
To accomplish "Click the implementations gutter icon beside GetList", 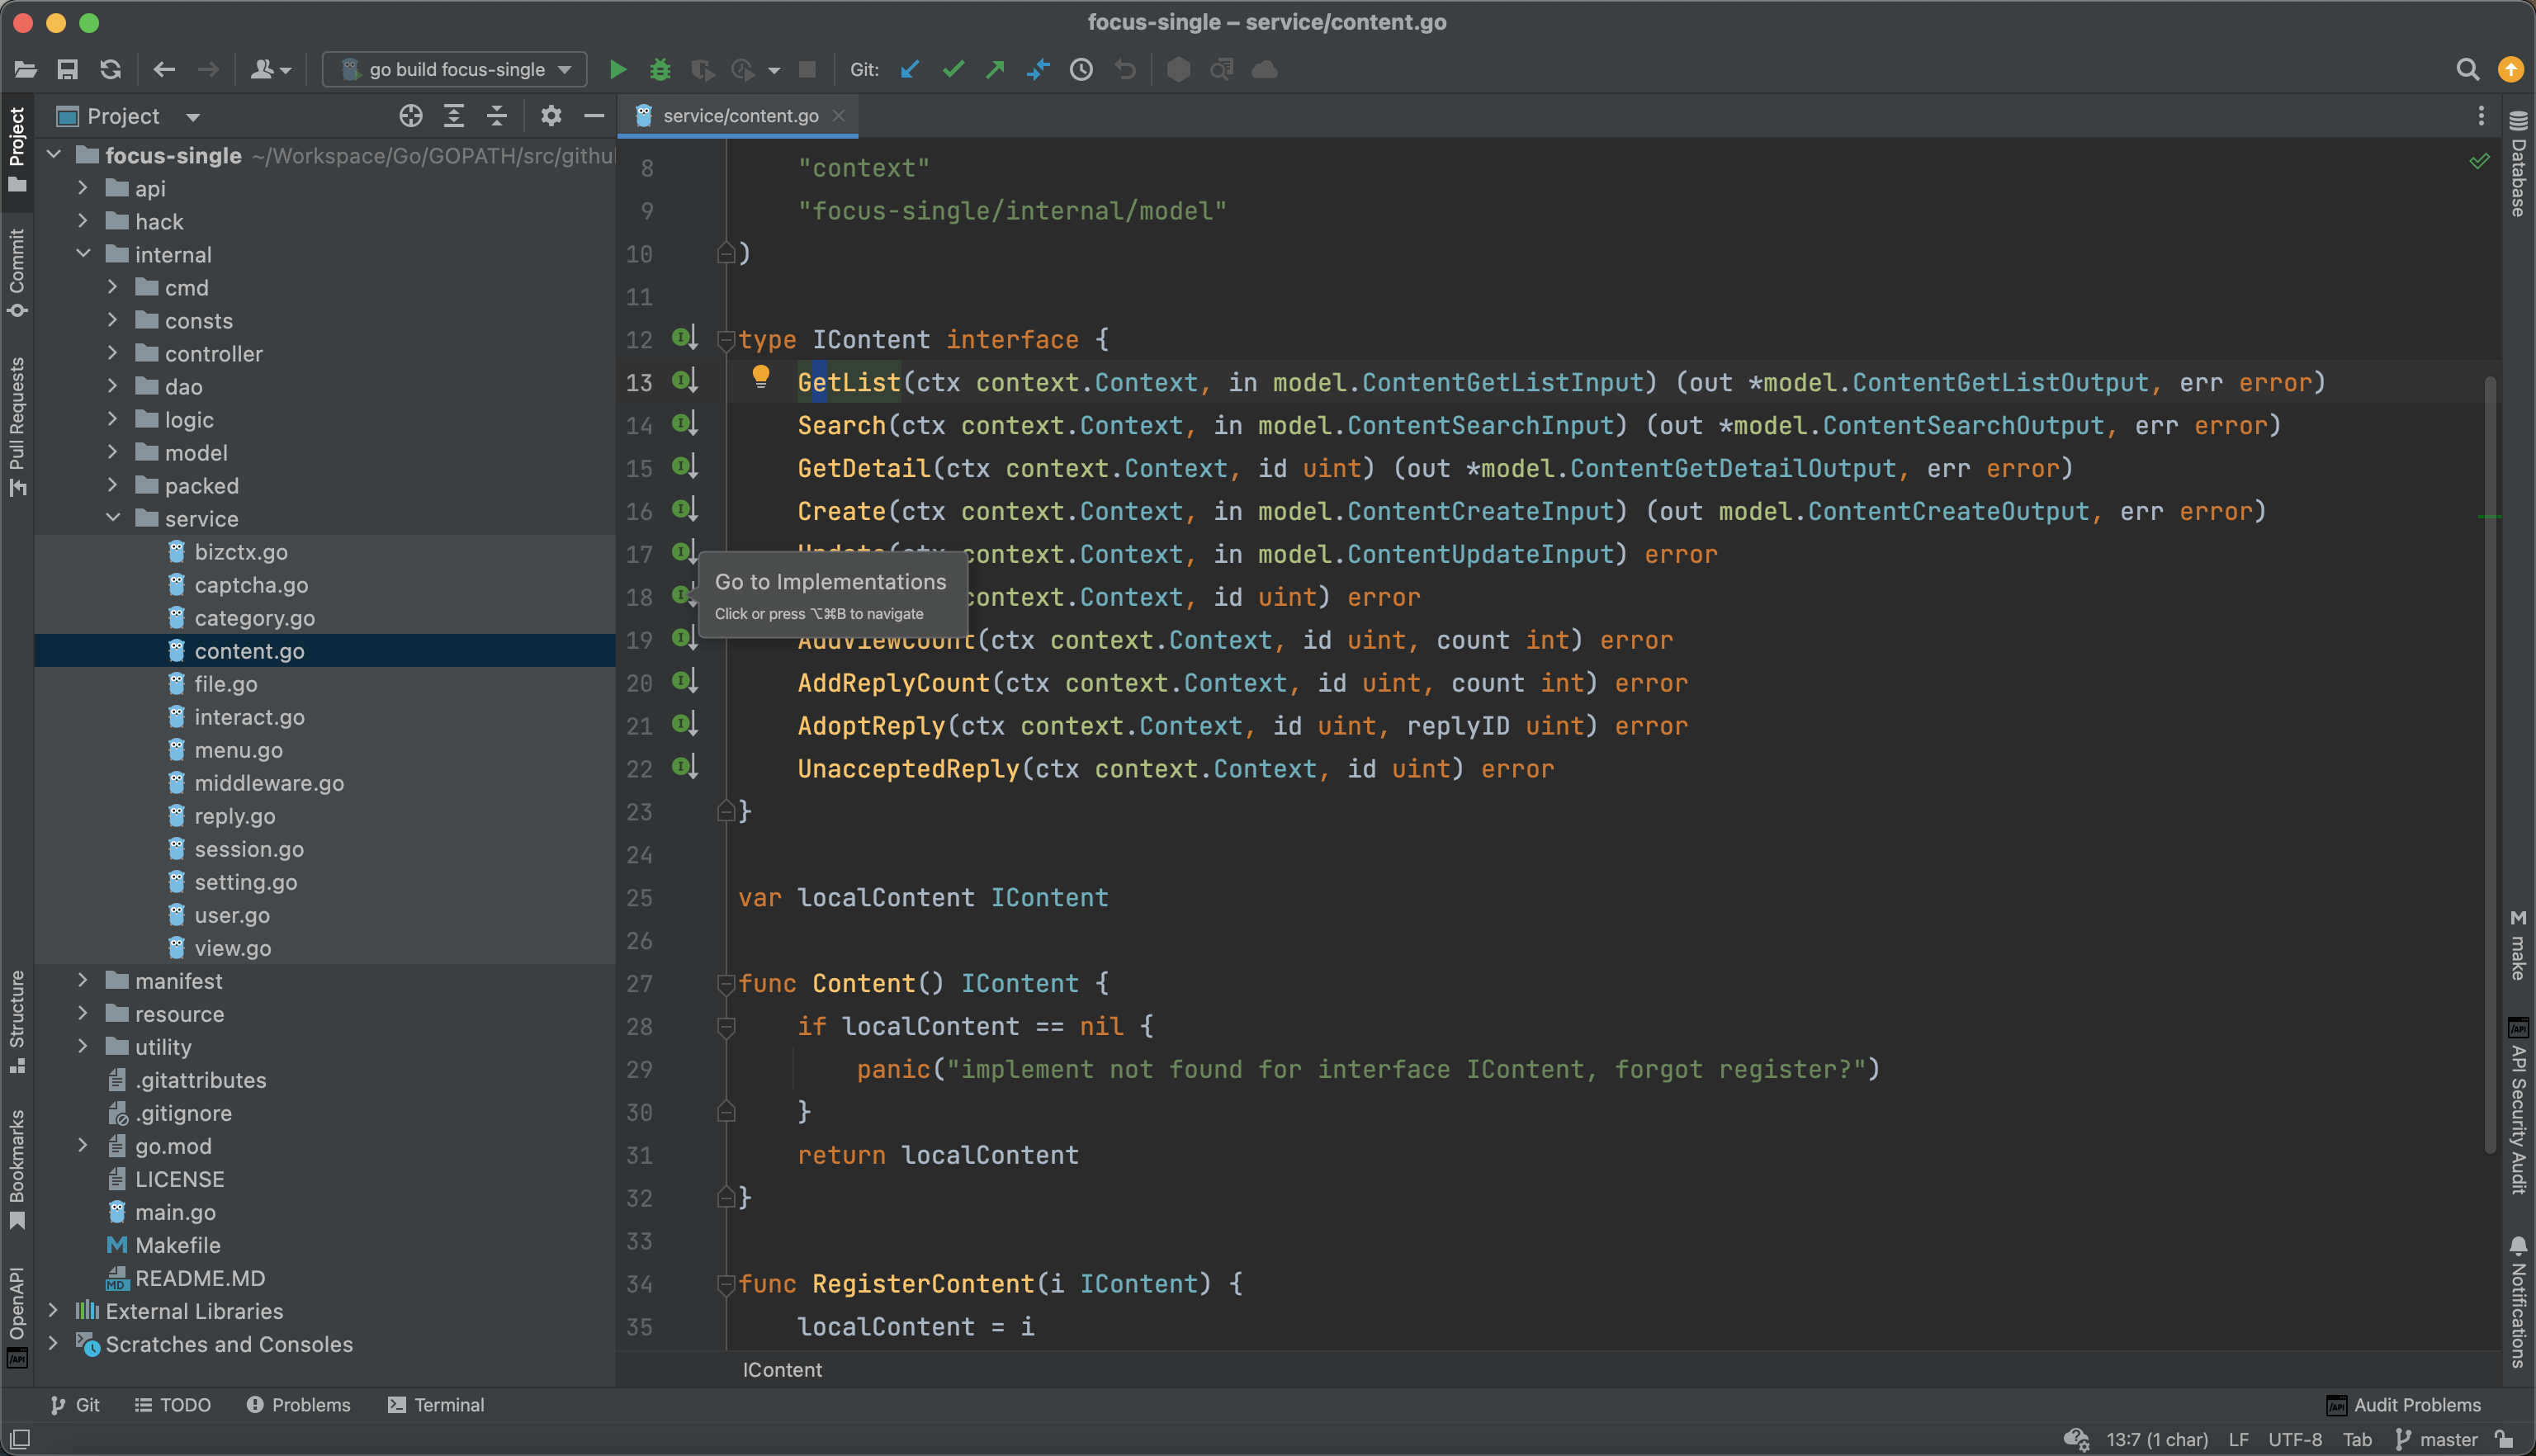I will (x=685, y=380).
